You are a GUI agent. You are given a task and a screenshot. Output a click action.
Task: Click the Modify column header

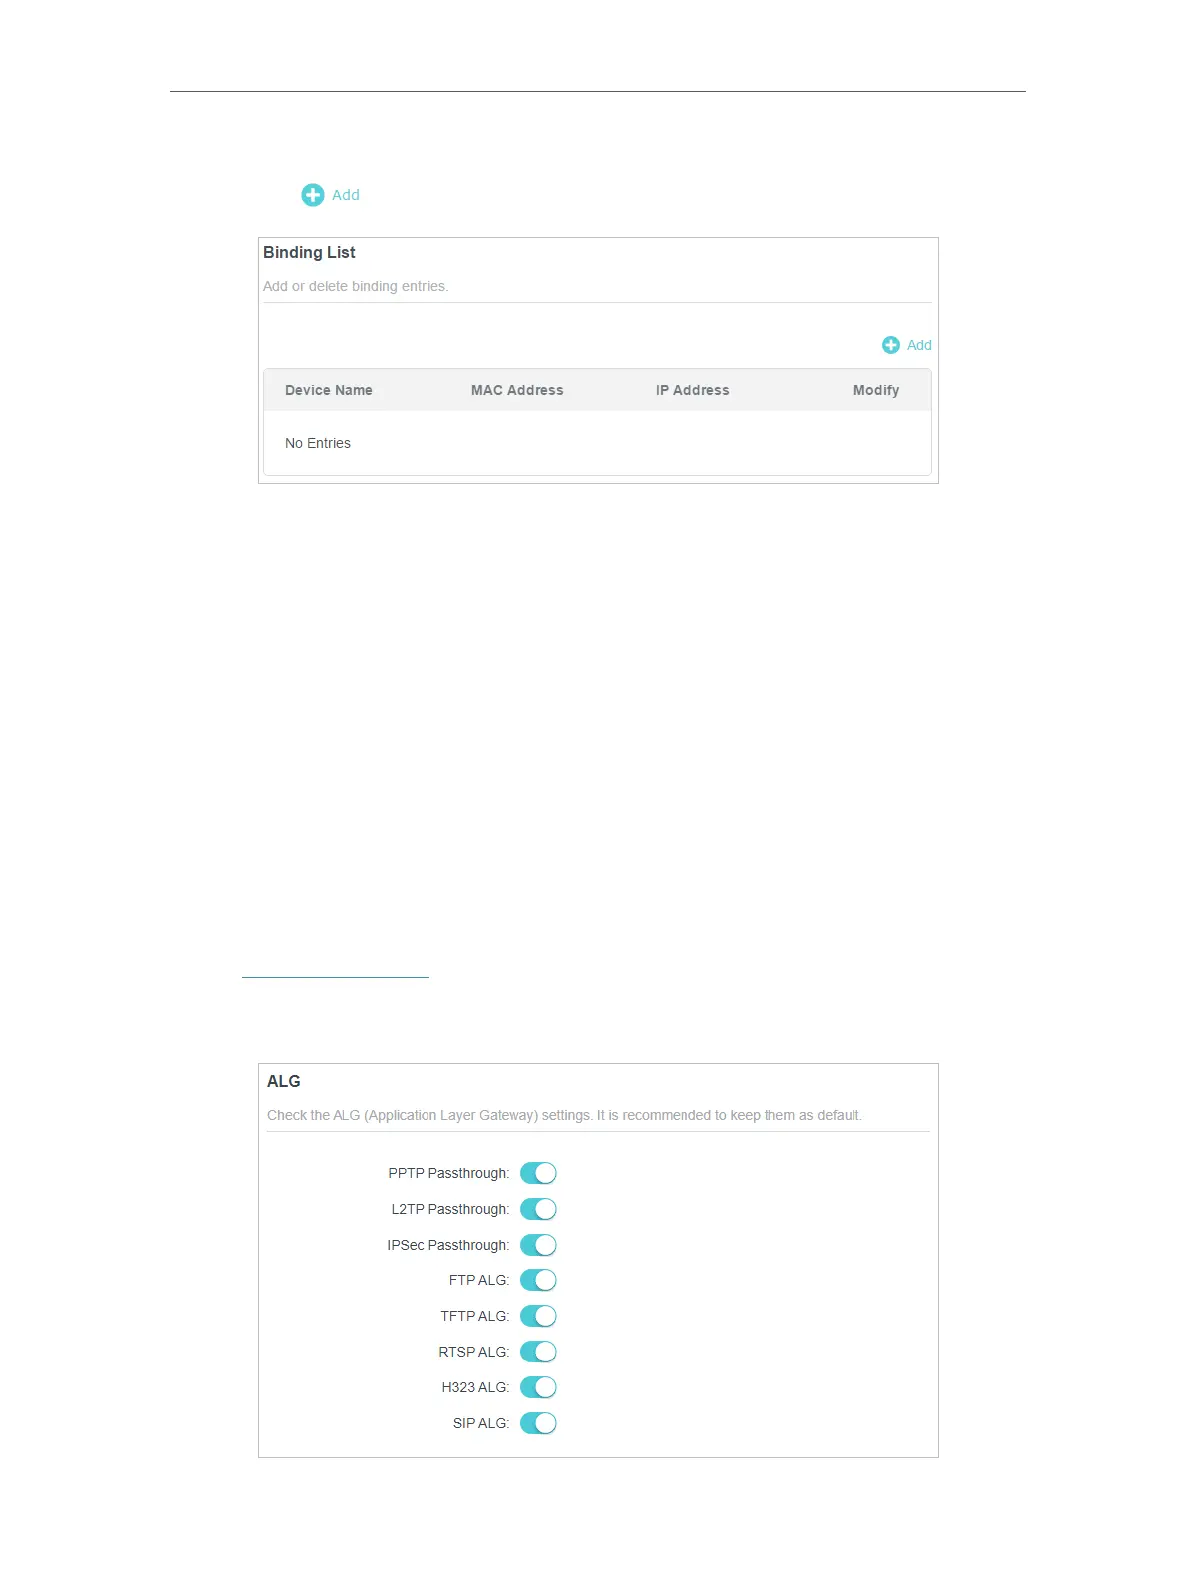click(x=876, y=390)
